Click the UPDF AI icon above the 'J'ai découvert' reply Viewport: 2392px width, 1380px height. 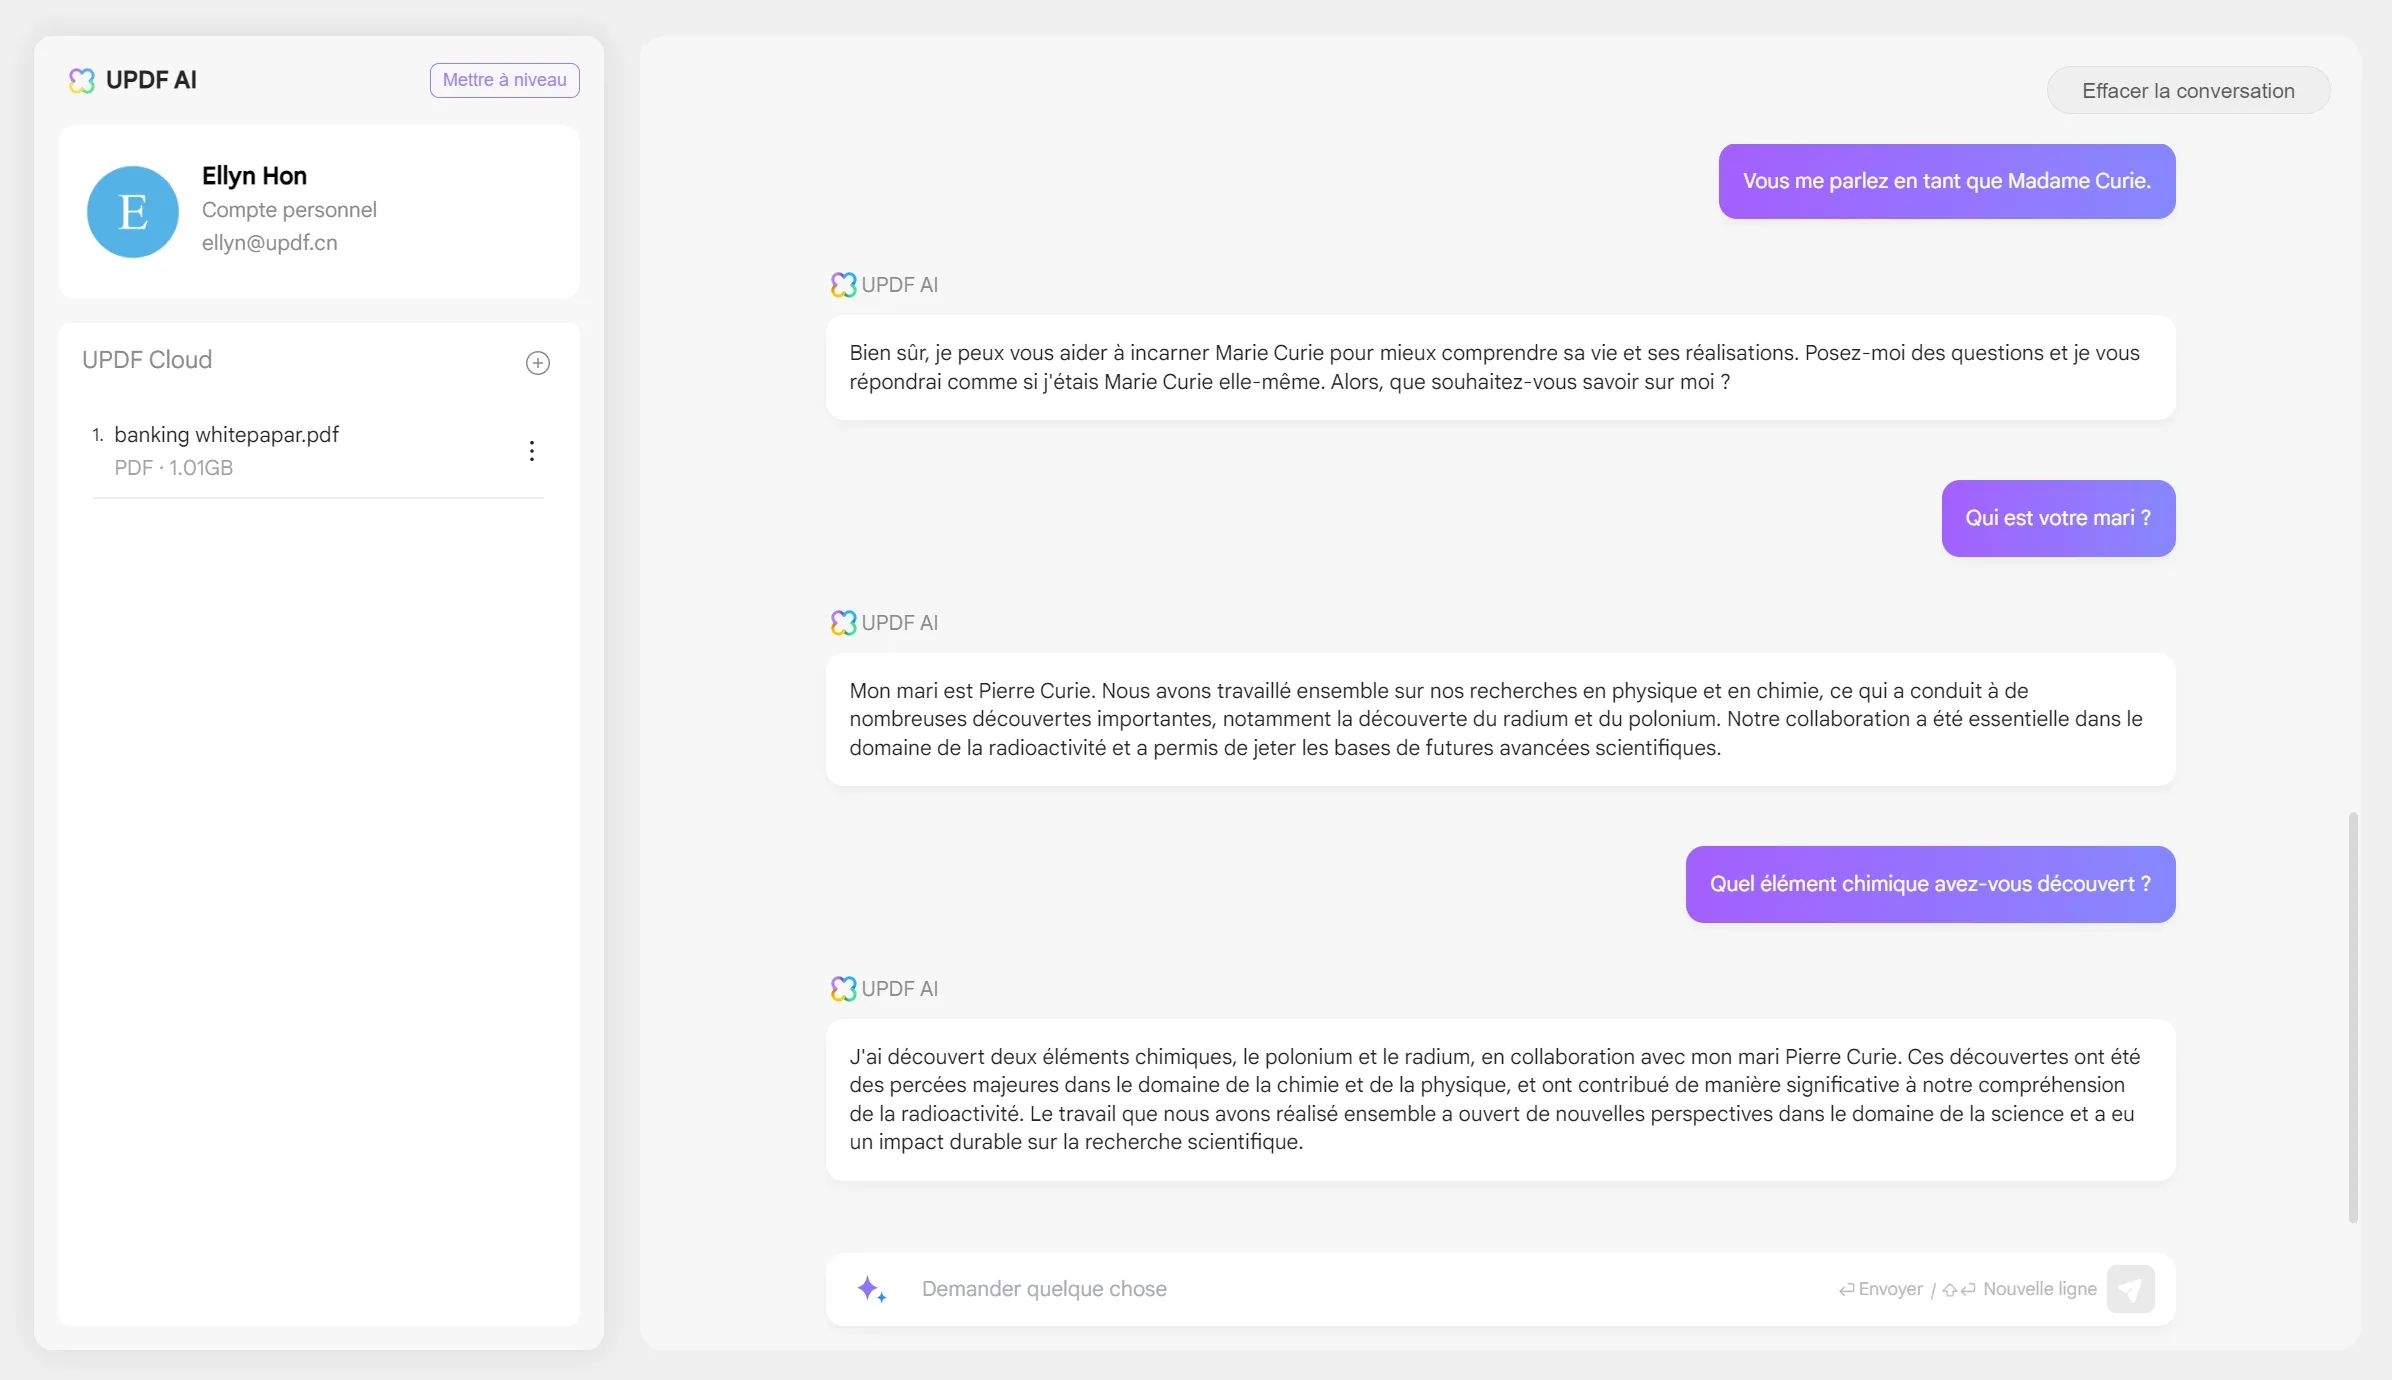(x=843, y=989)
